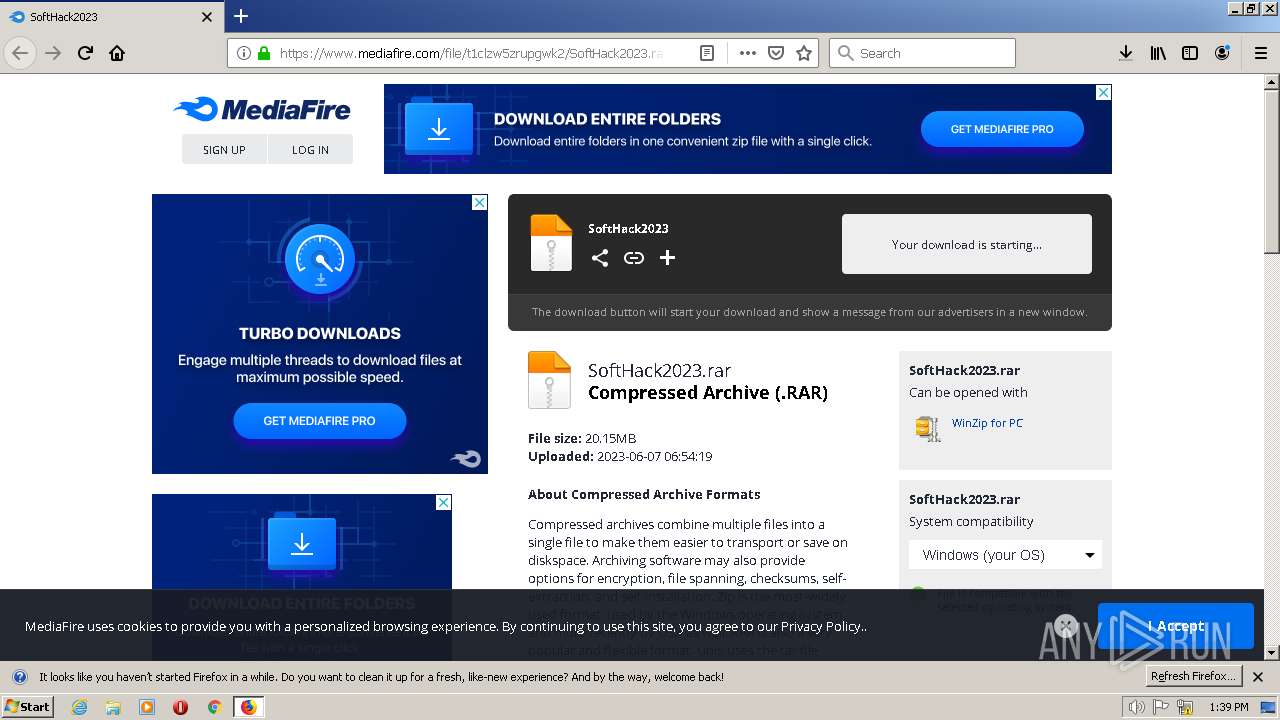The height and width of the screenshot is (720, 1280).
Task: Close the SoftHack2023 tab
Action: click(207, 17)
